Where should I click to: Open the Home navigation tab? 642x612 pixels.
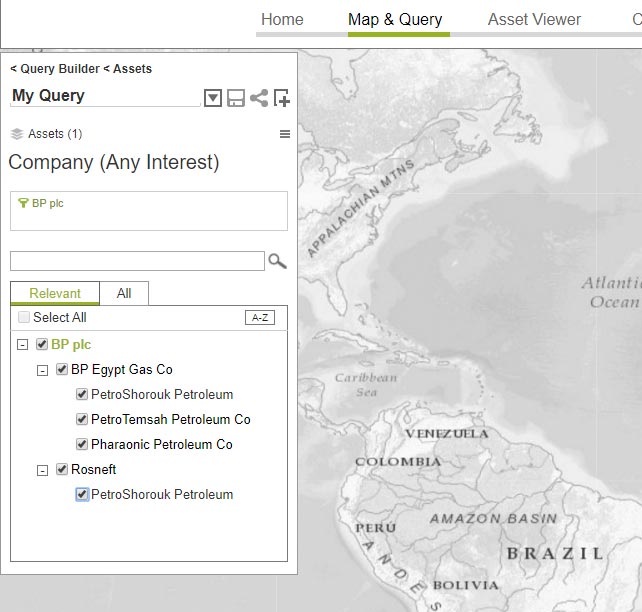click(282, 19)
